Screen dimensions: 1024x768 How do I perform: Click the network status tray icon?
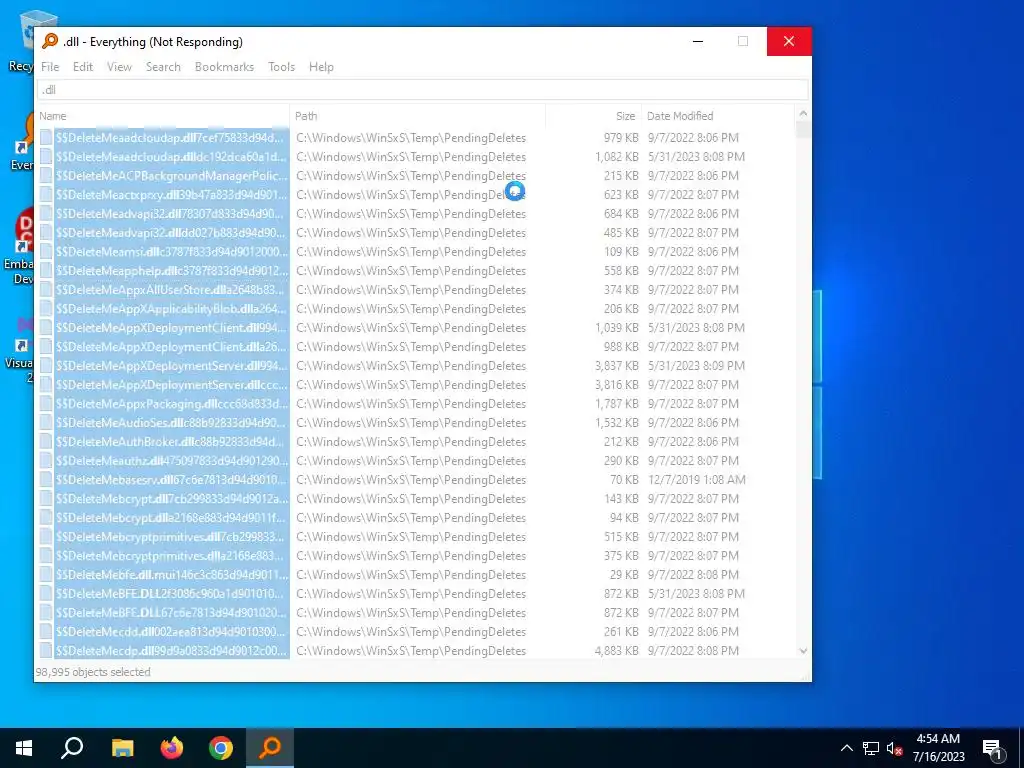coord(871,748)
